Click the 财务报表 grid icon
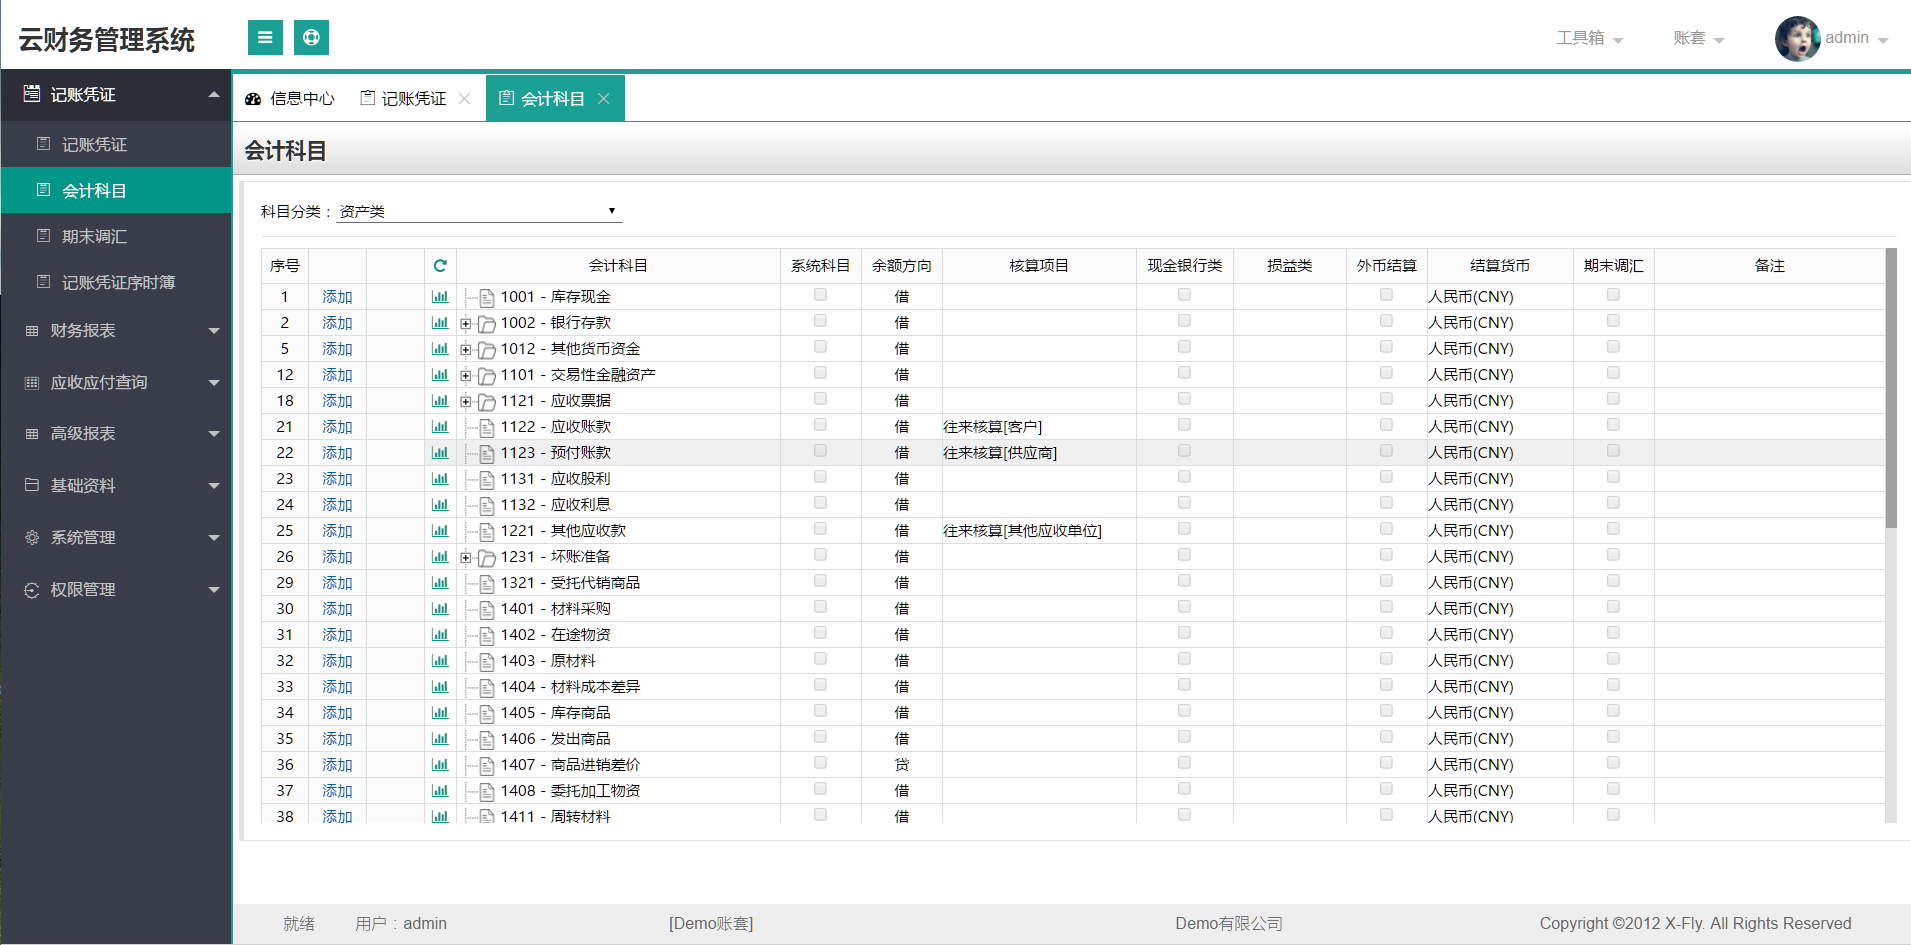1911x945 pixels. pyautogui.click(x=32, y=331)
